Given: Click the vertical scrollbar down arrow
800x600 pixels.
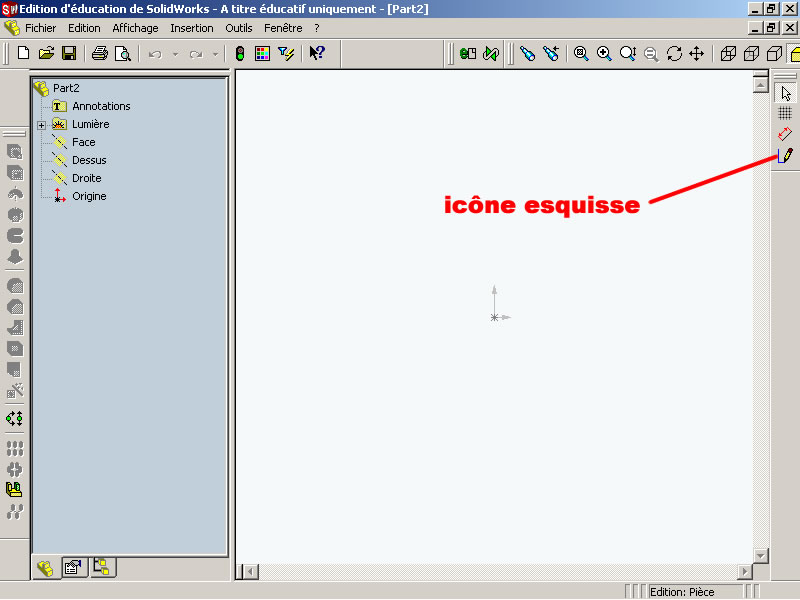Looking at the screenshot, I should 761,555.
